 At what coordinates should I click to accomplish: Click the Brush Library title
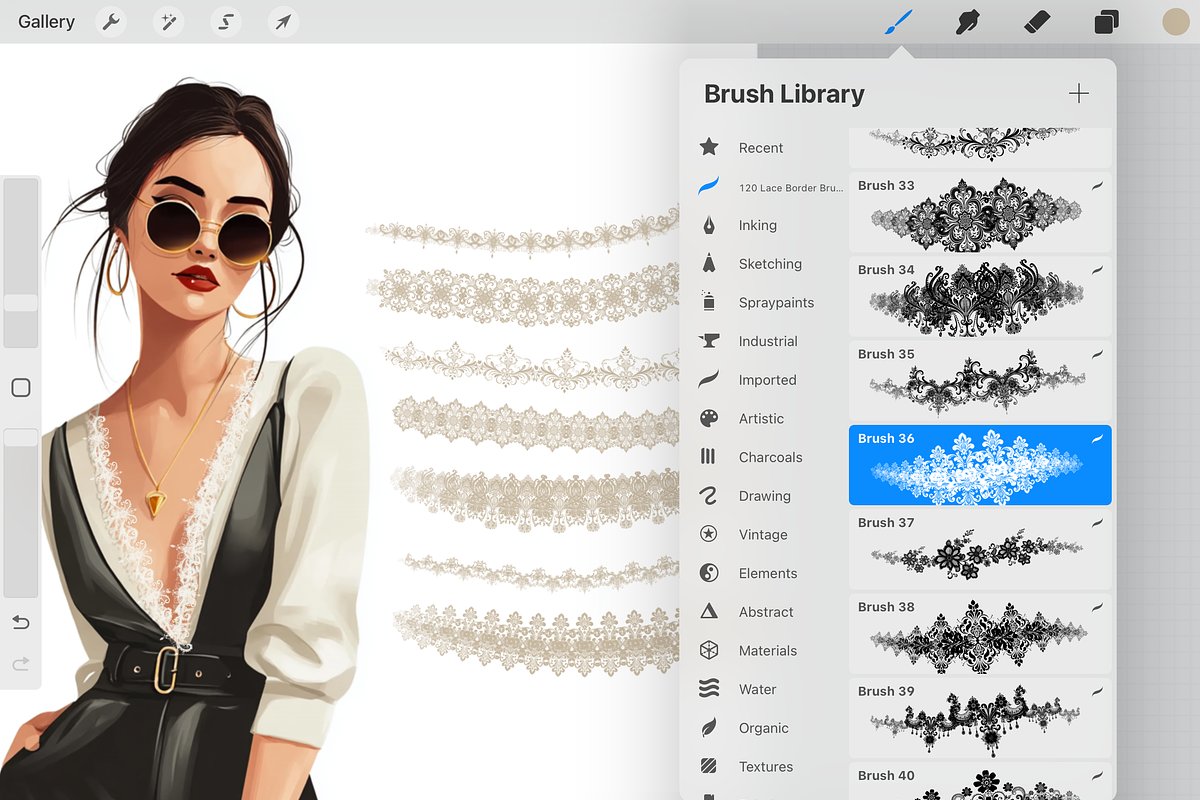(784, 94)
